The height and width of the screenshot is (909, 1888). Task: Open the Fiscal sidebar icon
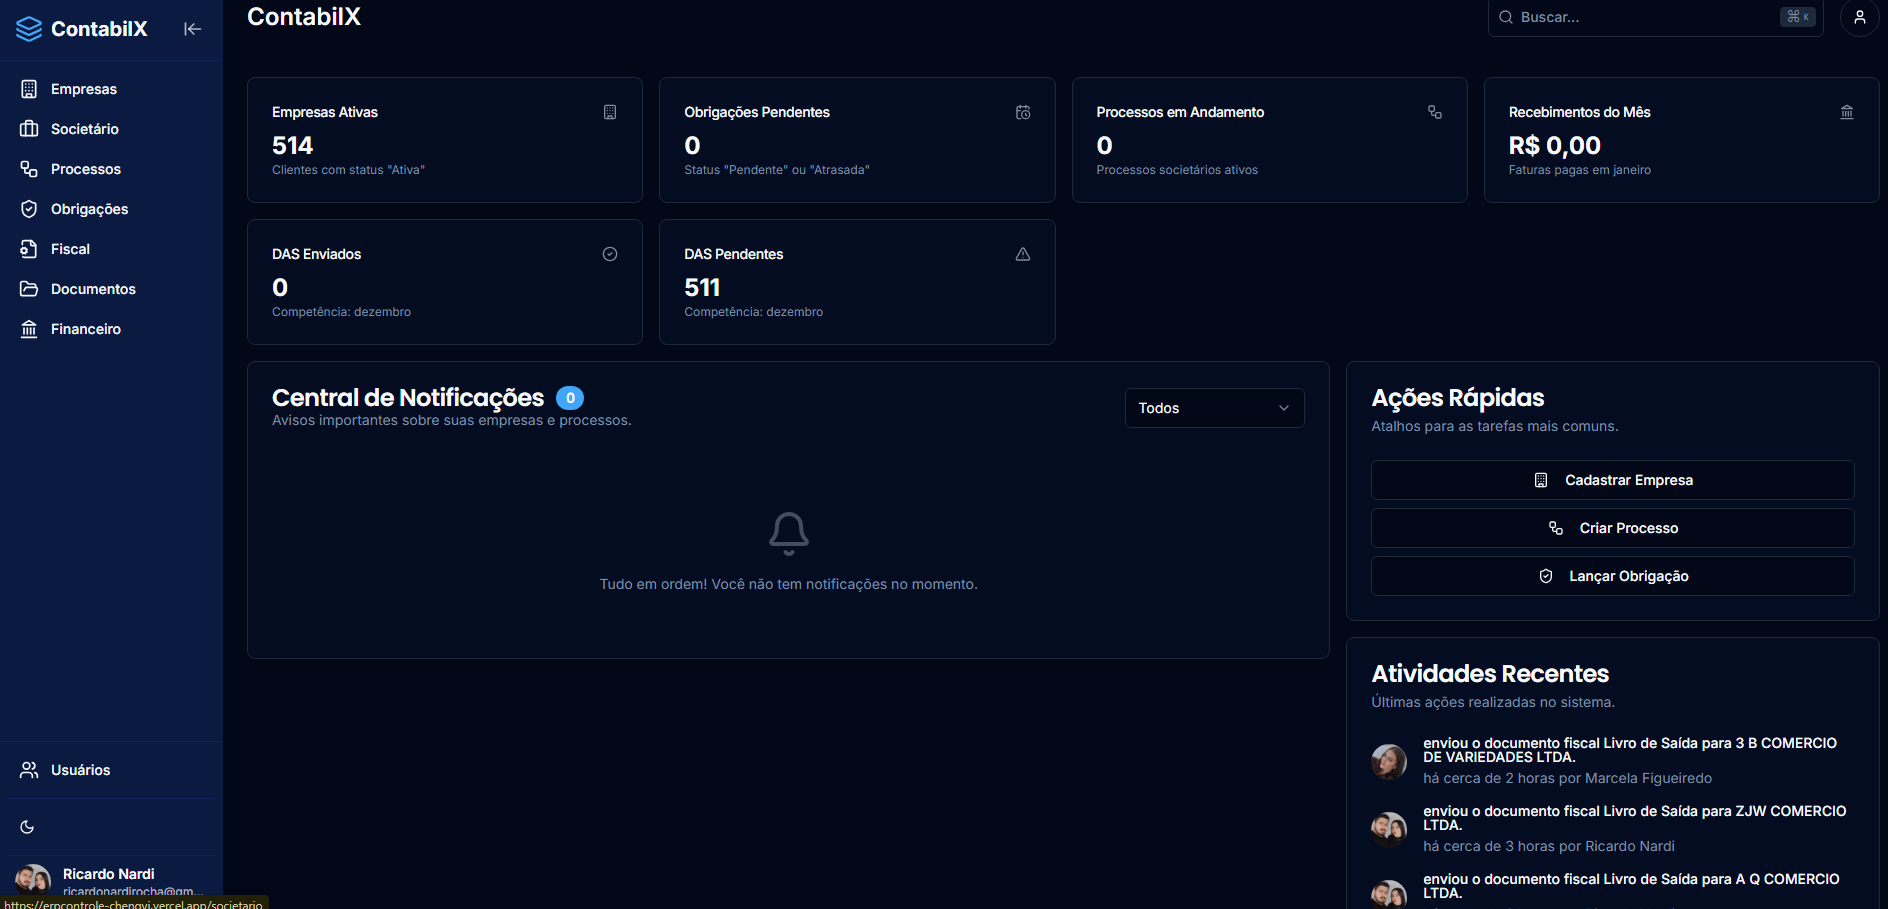pyautogui.click(x=28, y=248)
